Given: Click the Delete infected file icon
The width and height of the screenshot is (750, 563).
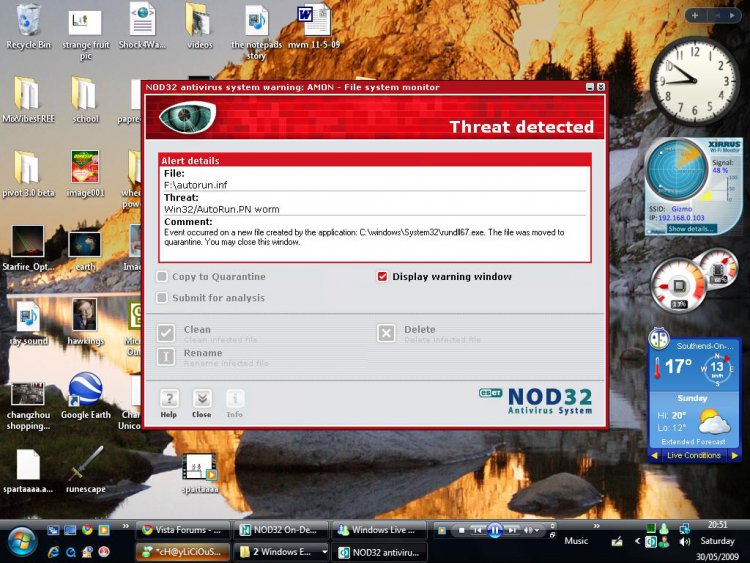Looking at the screenshot, I should [x=386, y=333].
